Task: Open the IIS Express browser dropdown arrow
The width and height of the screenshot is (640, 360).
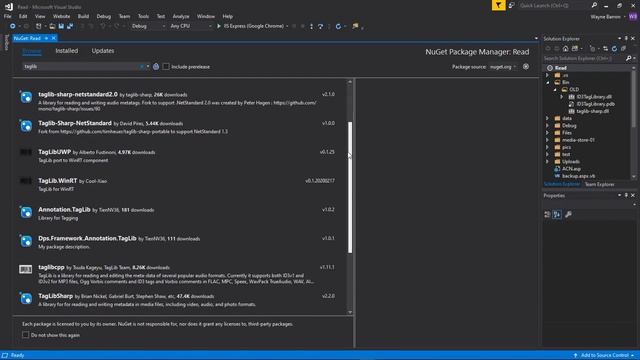Action: [x=287, y=26]
